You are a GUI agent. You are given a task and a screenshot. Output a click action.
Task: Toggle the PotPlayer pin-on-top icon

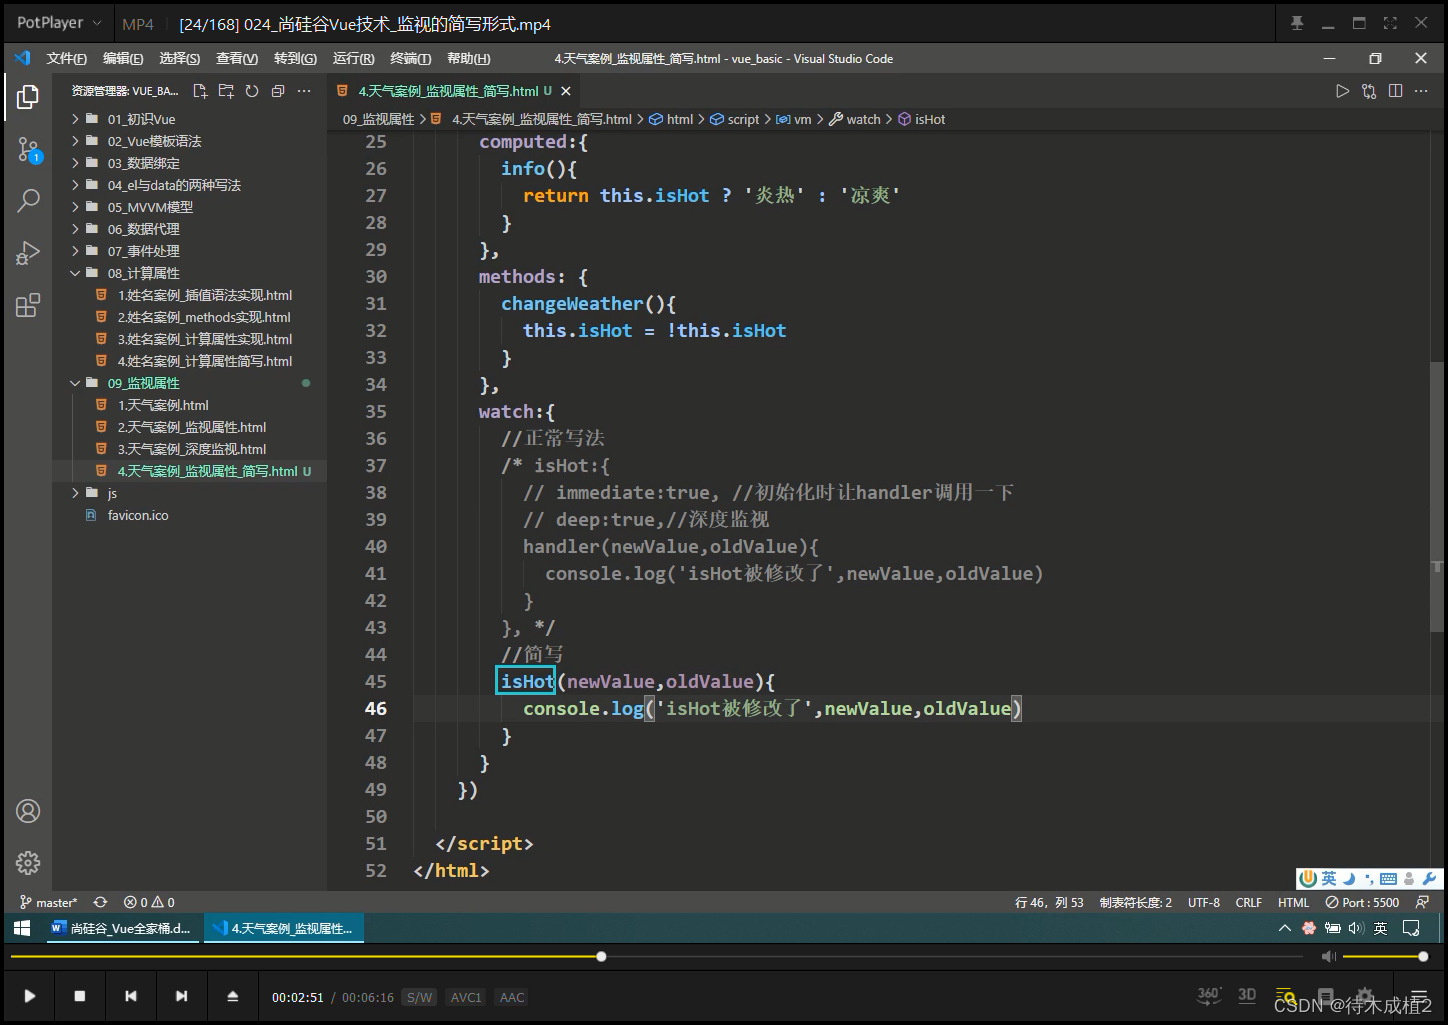click(x=1297, y=23)
